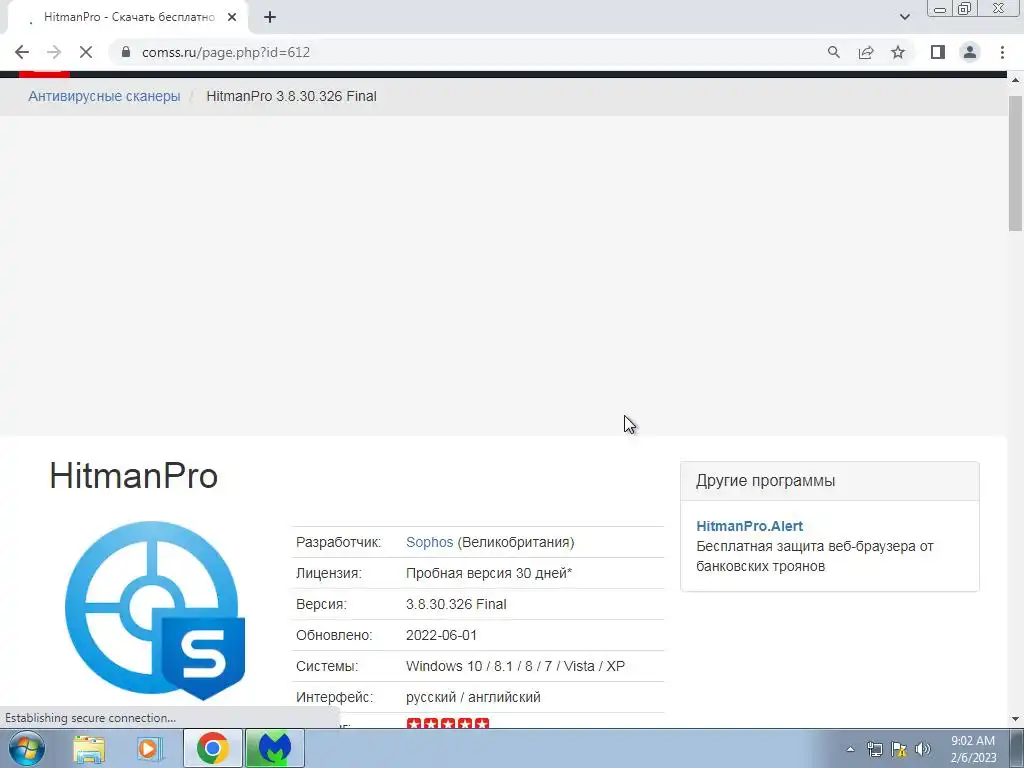Click the scrollbar up arrow
Viewport: 1024px width, 768px height.
pyautogui.click(x=1015, y=80)
